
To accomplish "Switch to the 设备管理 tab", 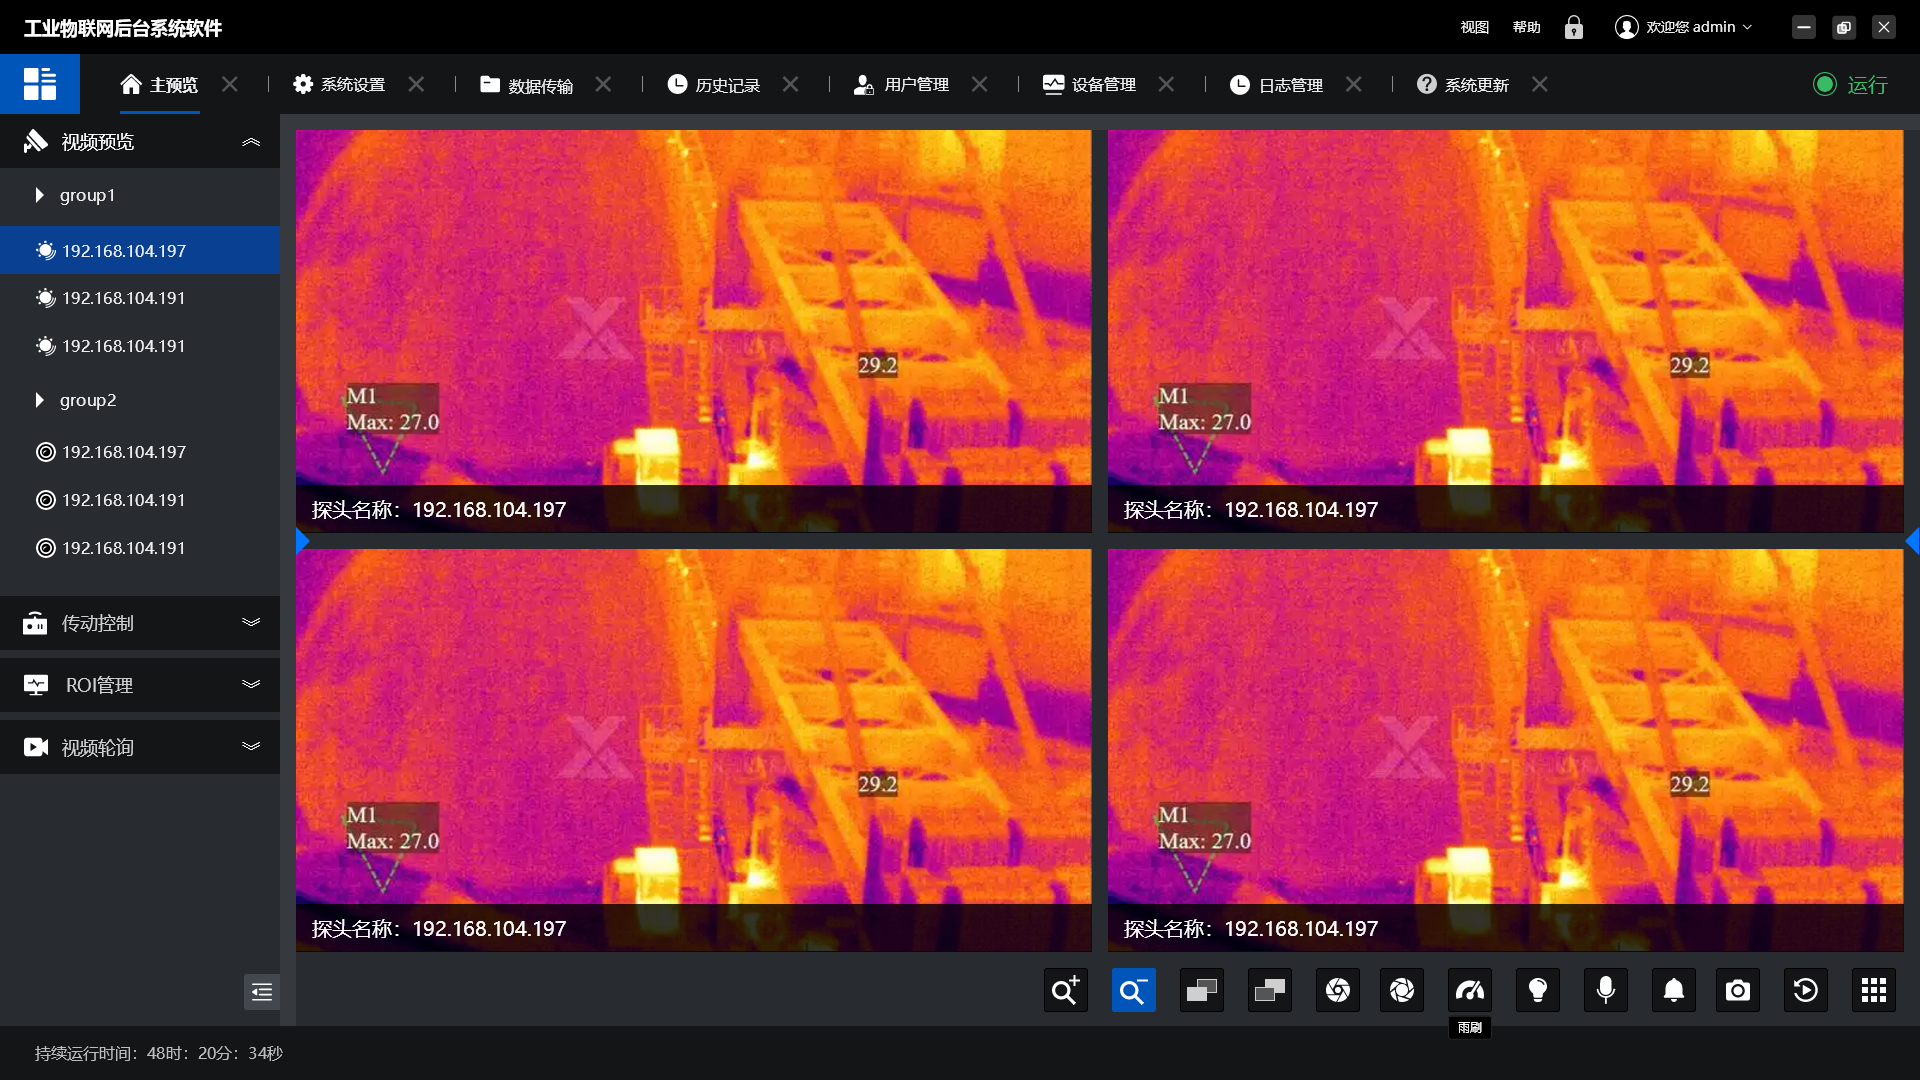I will click(1100, 85).
